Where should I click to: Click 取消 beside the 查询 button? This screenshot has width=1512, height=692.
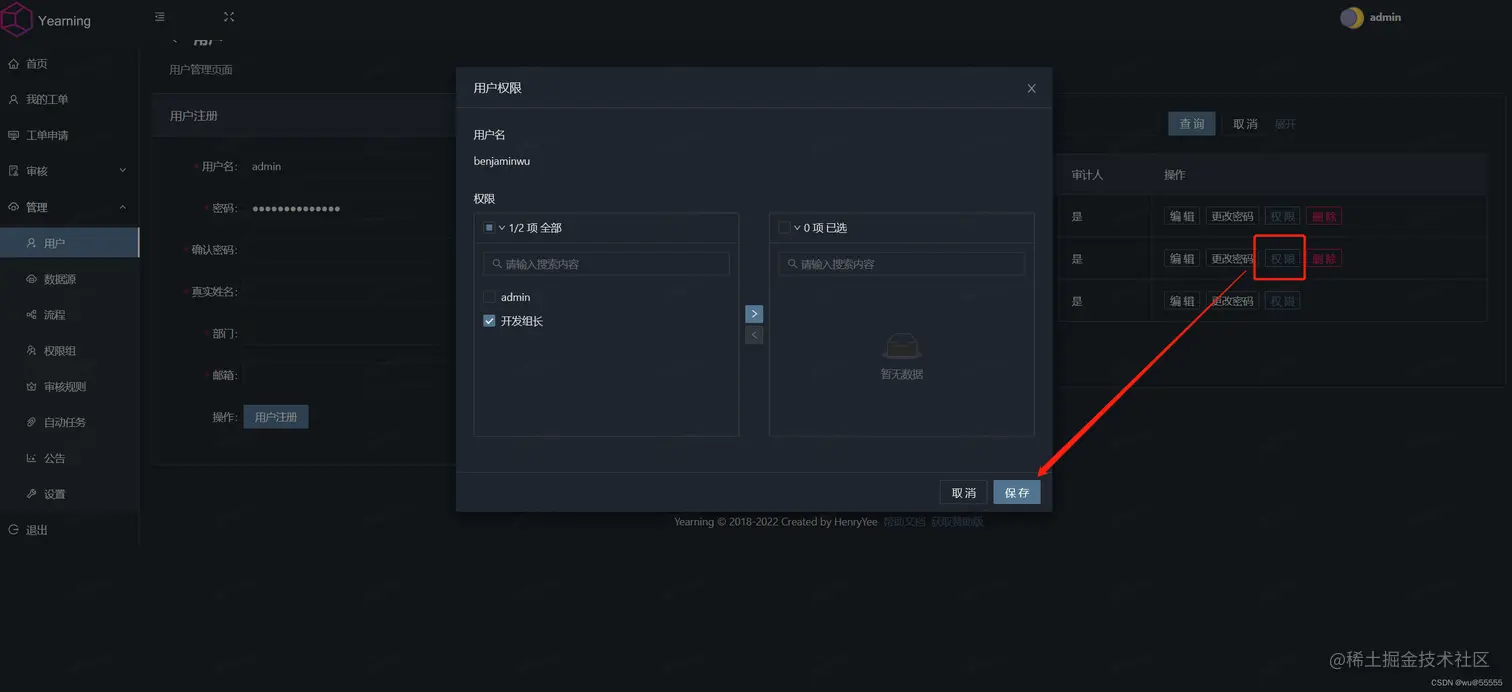pyautogui.click(x=1245, y=124)
